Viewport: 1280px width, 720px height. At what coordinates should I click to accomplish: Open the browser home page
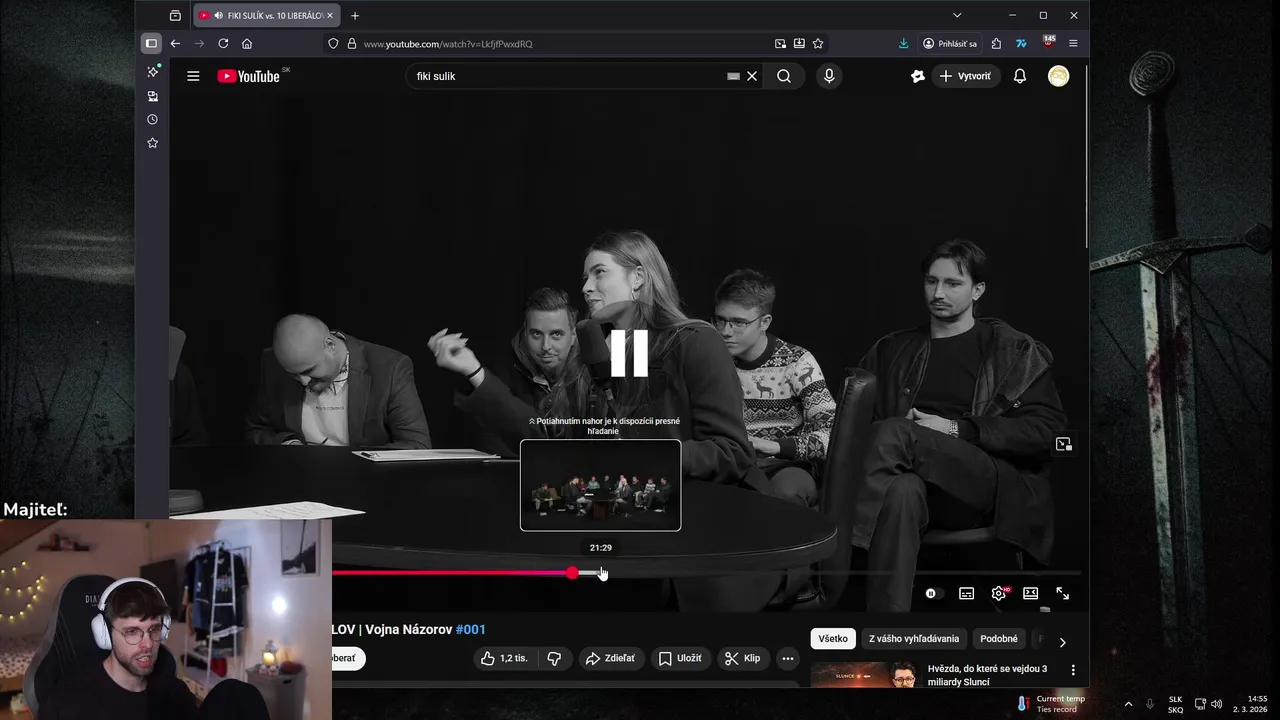[247, 43]
